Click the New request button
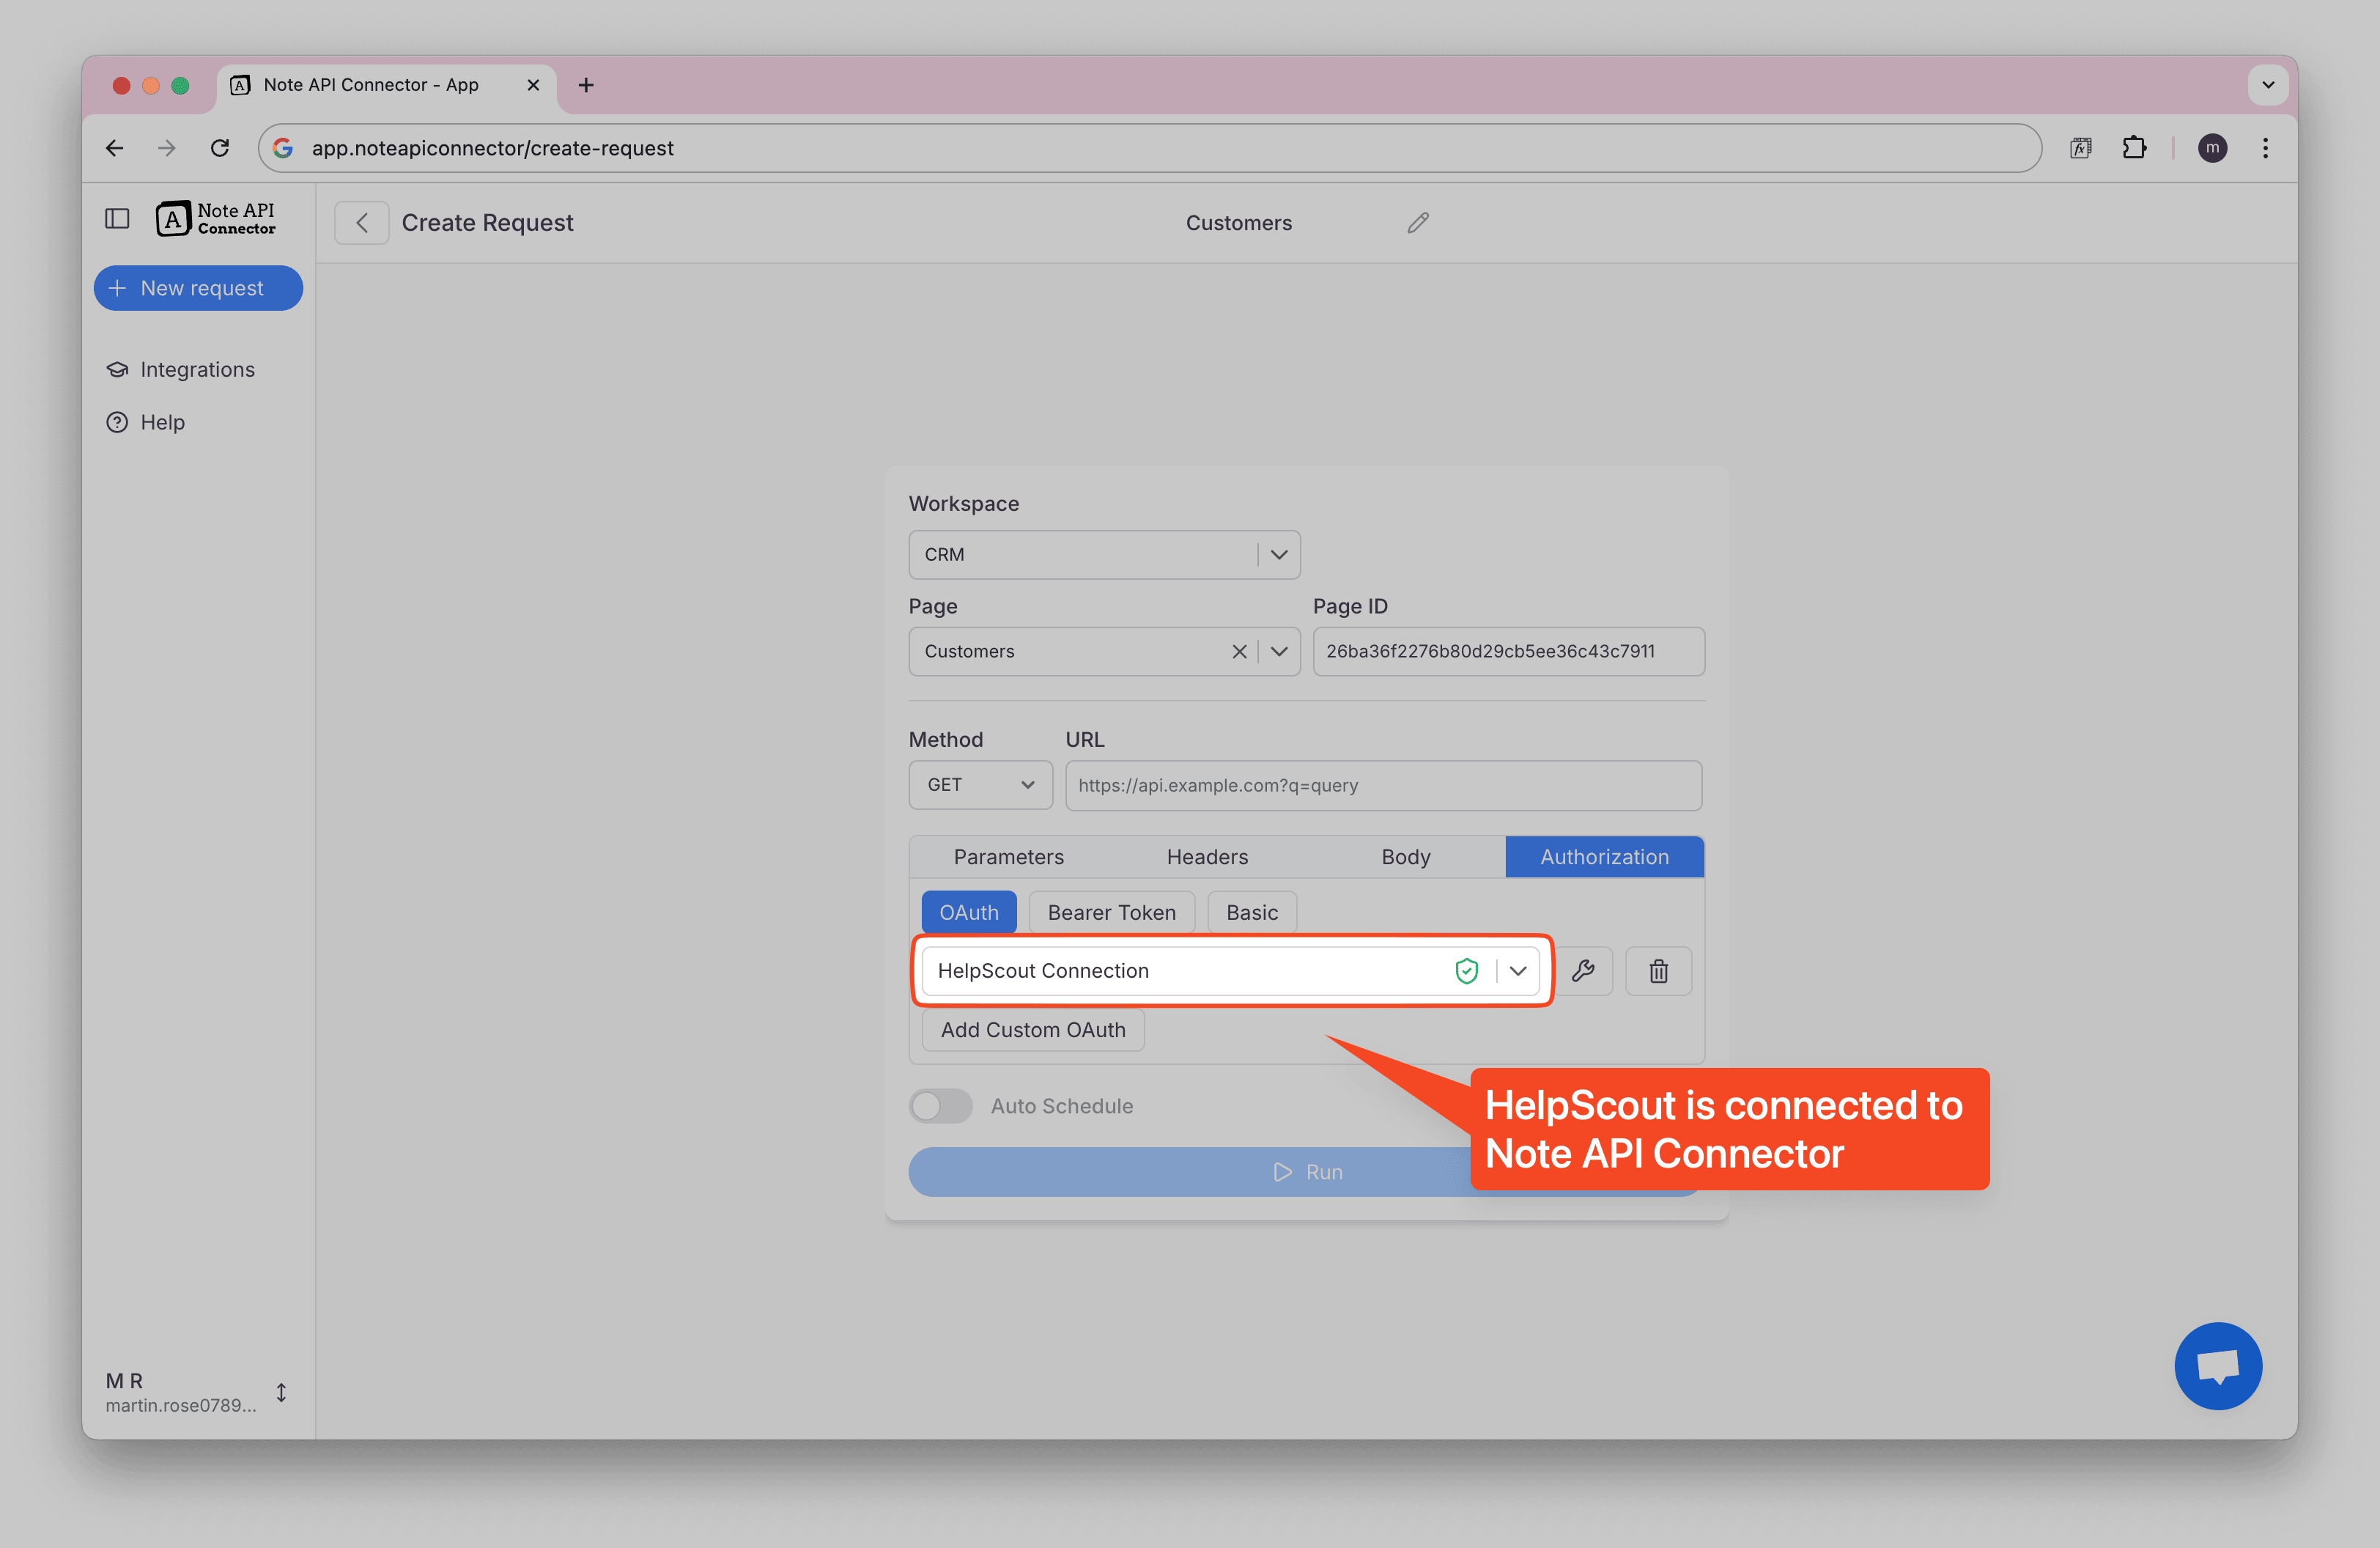Screen dimensions: 2380x1548 pyautogui.click(x=198, y=288)
